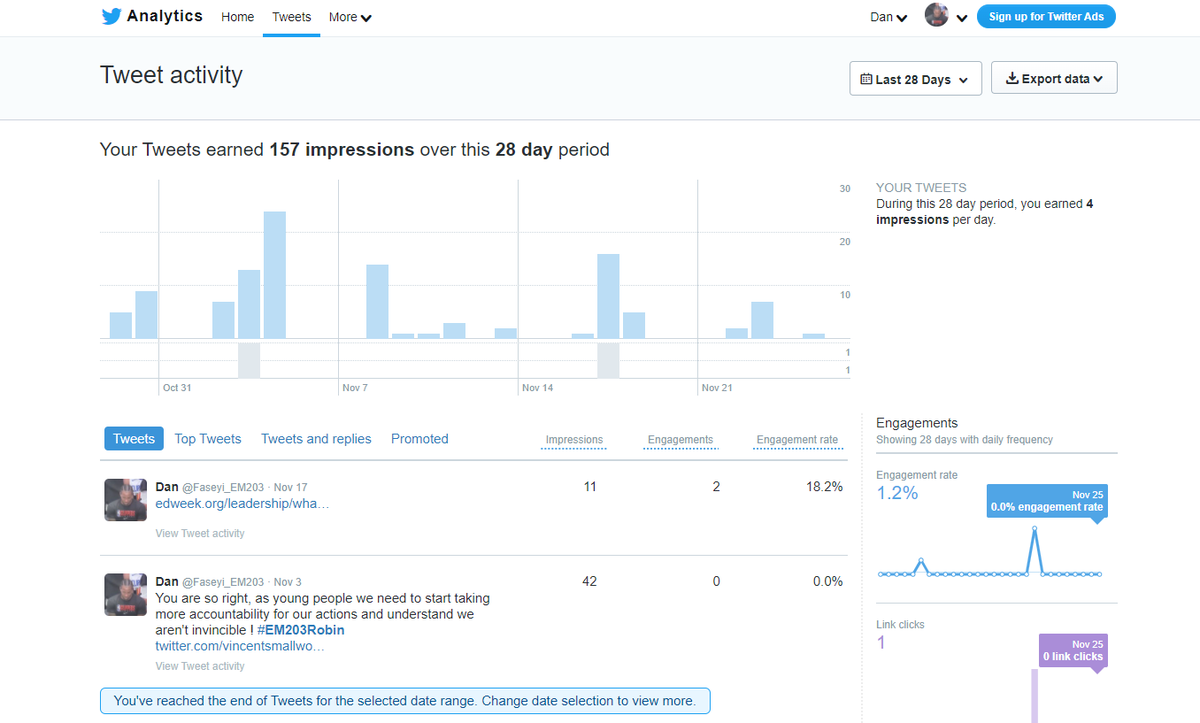Switch to Tweets and replies tab
The image size is (1200, 723).
click(x=316, y=439)
